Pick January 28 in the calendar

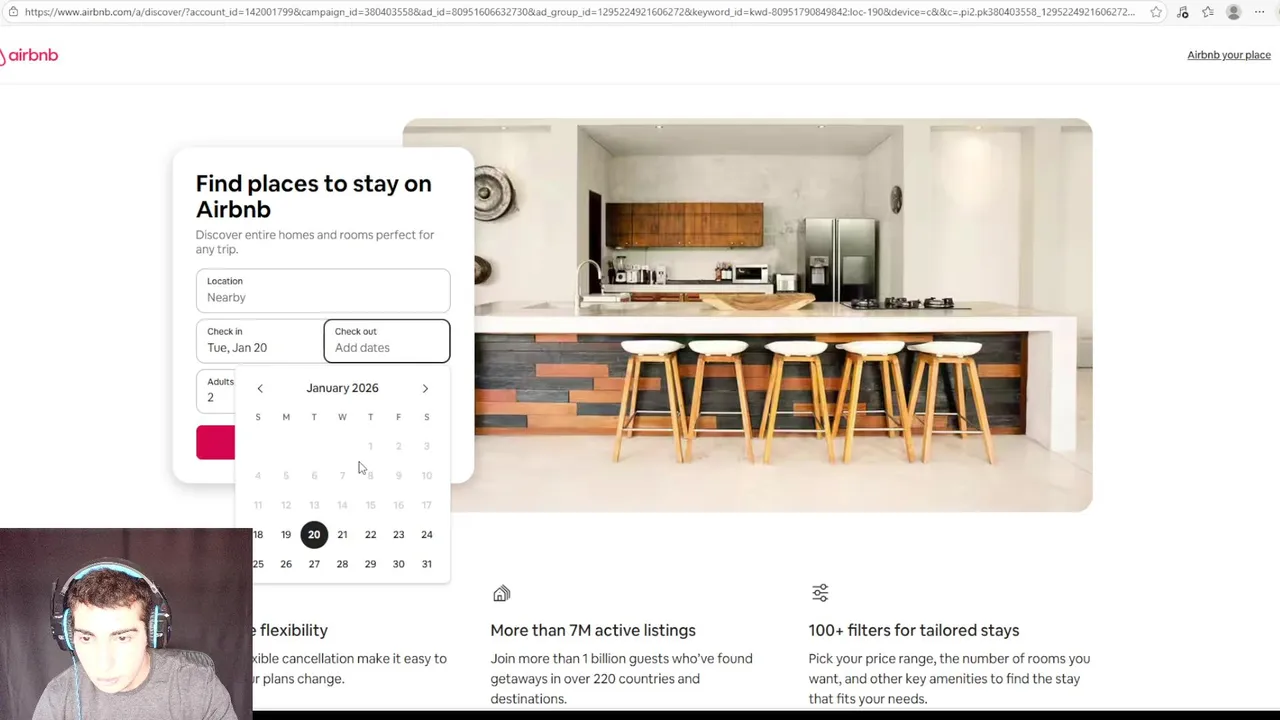pos(342,564)
